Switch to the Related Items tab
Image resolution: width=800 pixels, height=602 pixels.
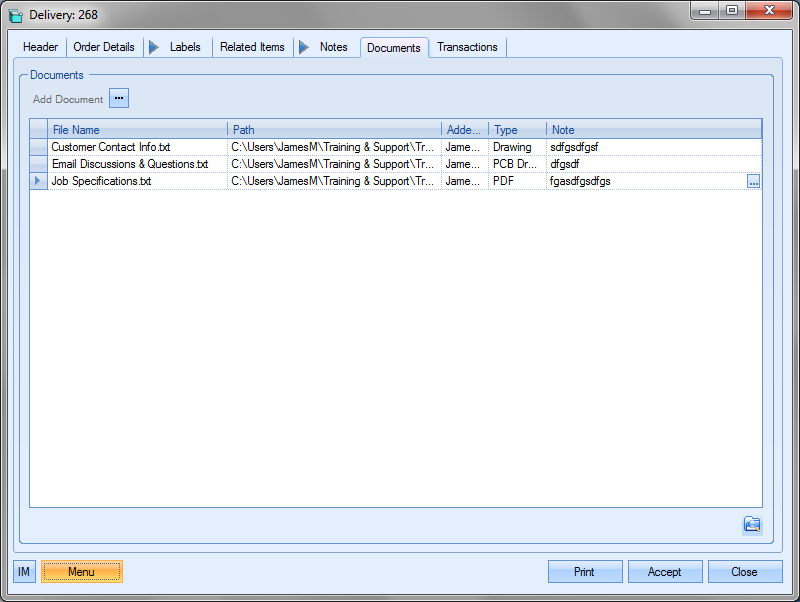pyautogui.click(x=252, y=47)
